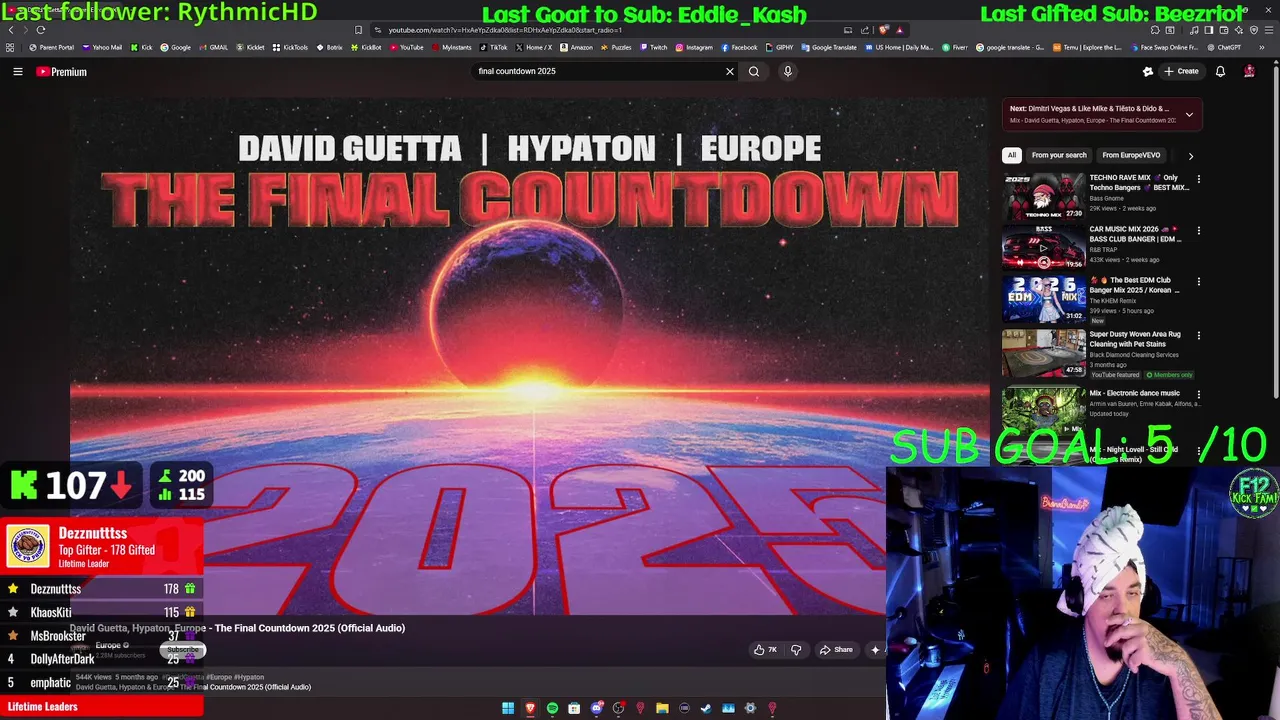Open the CAR MUSIC MIX 2026 thumbnail
1280x720 pixels.
coord(1044,248)
